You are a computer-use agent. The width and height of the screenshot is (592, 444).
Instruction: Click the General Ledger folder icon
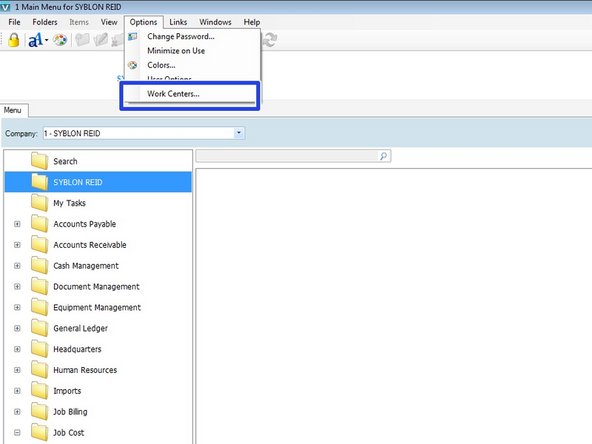coord(39,328)
